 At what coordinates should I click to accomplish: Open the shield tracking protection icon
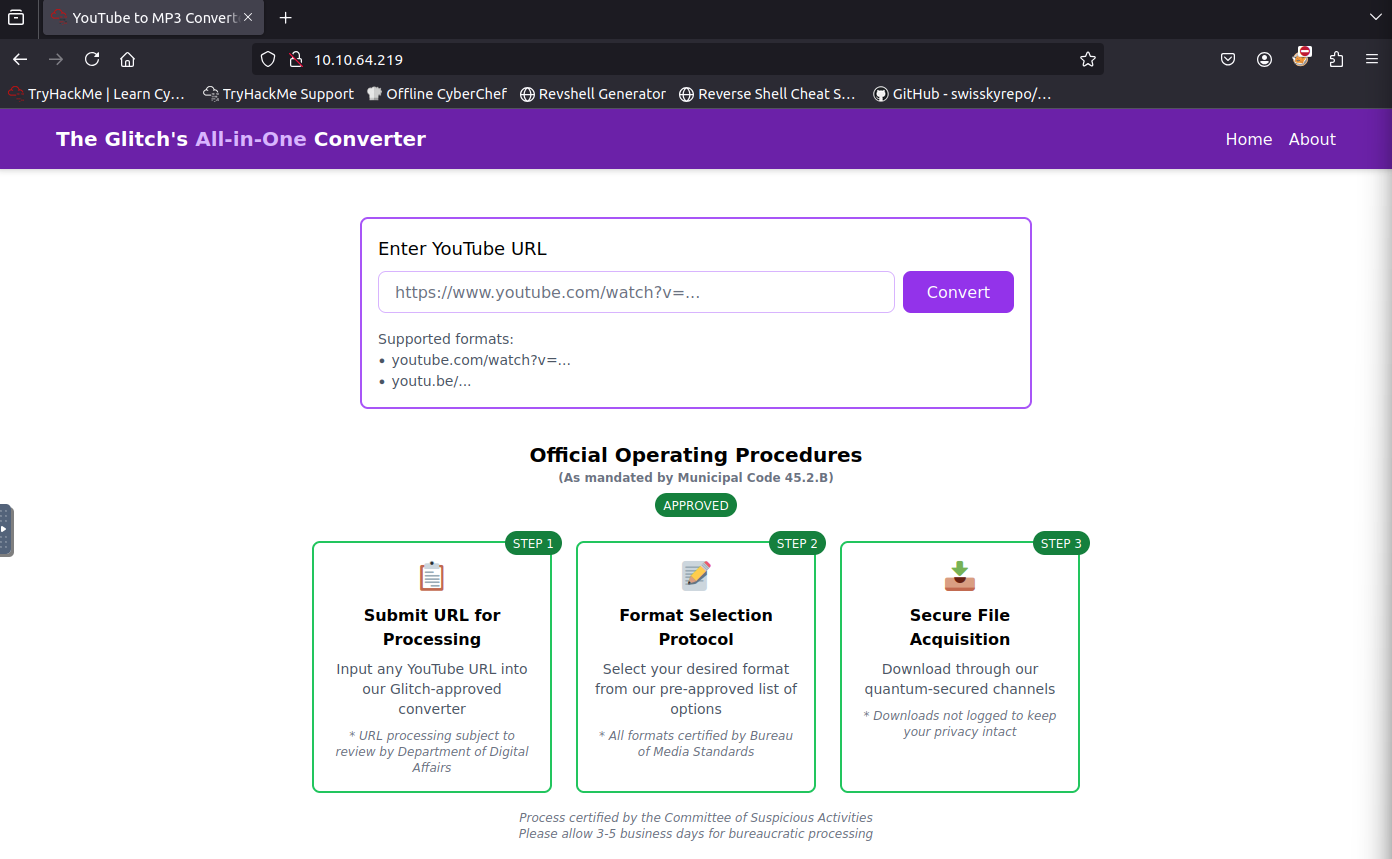tap(268, 59)
